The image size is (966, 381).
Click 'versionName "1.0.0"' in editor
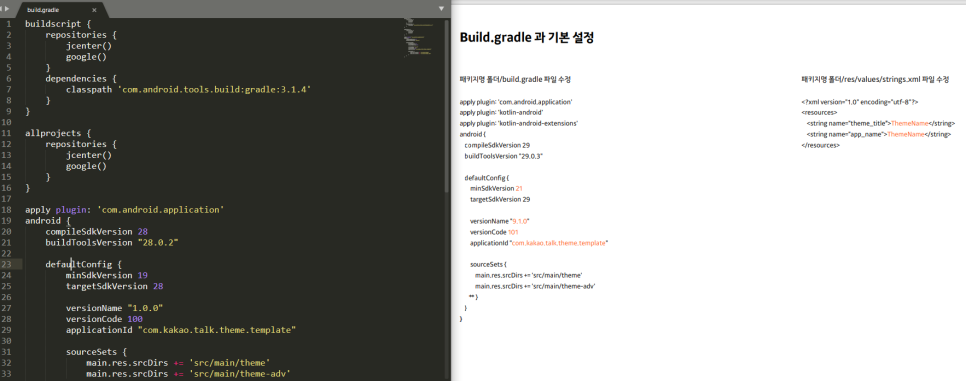pos(114,308)
